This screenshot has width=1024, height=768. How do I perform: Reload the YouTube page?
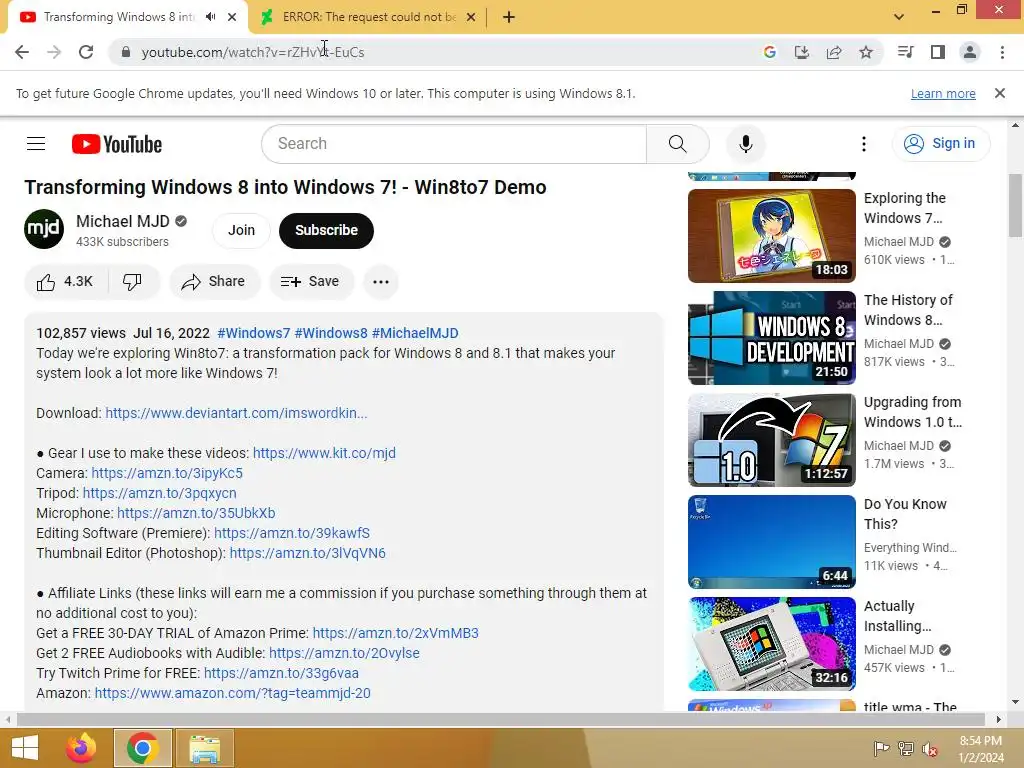86,52
